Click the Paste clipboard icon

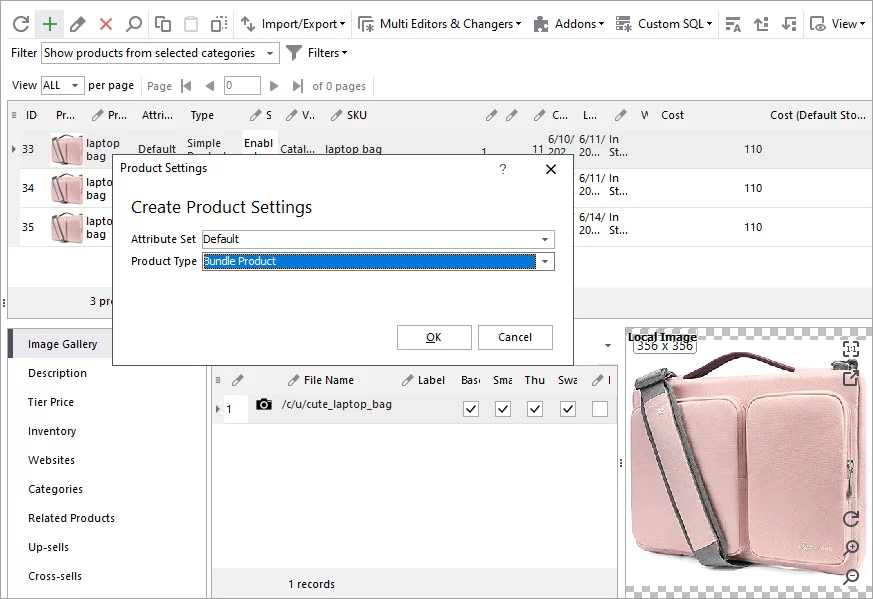pos(191,24)
